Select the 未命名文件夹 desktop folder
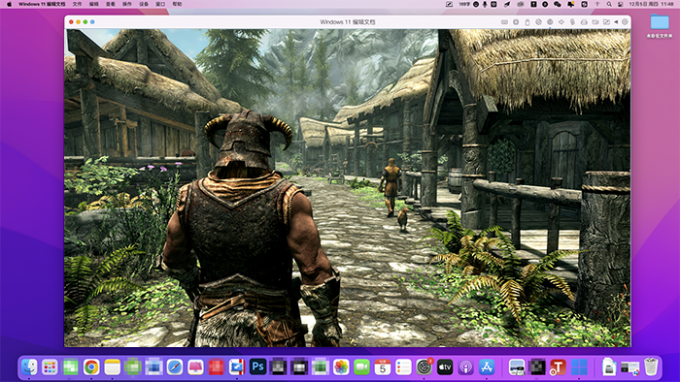The width and height of the screenshot is (680, 382). (660, 26)
